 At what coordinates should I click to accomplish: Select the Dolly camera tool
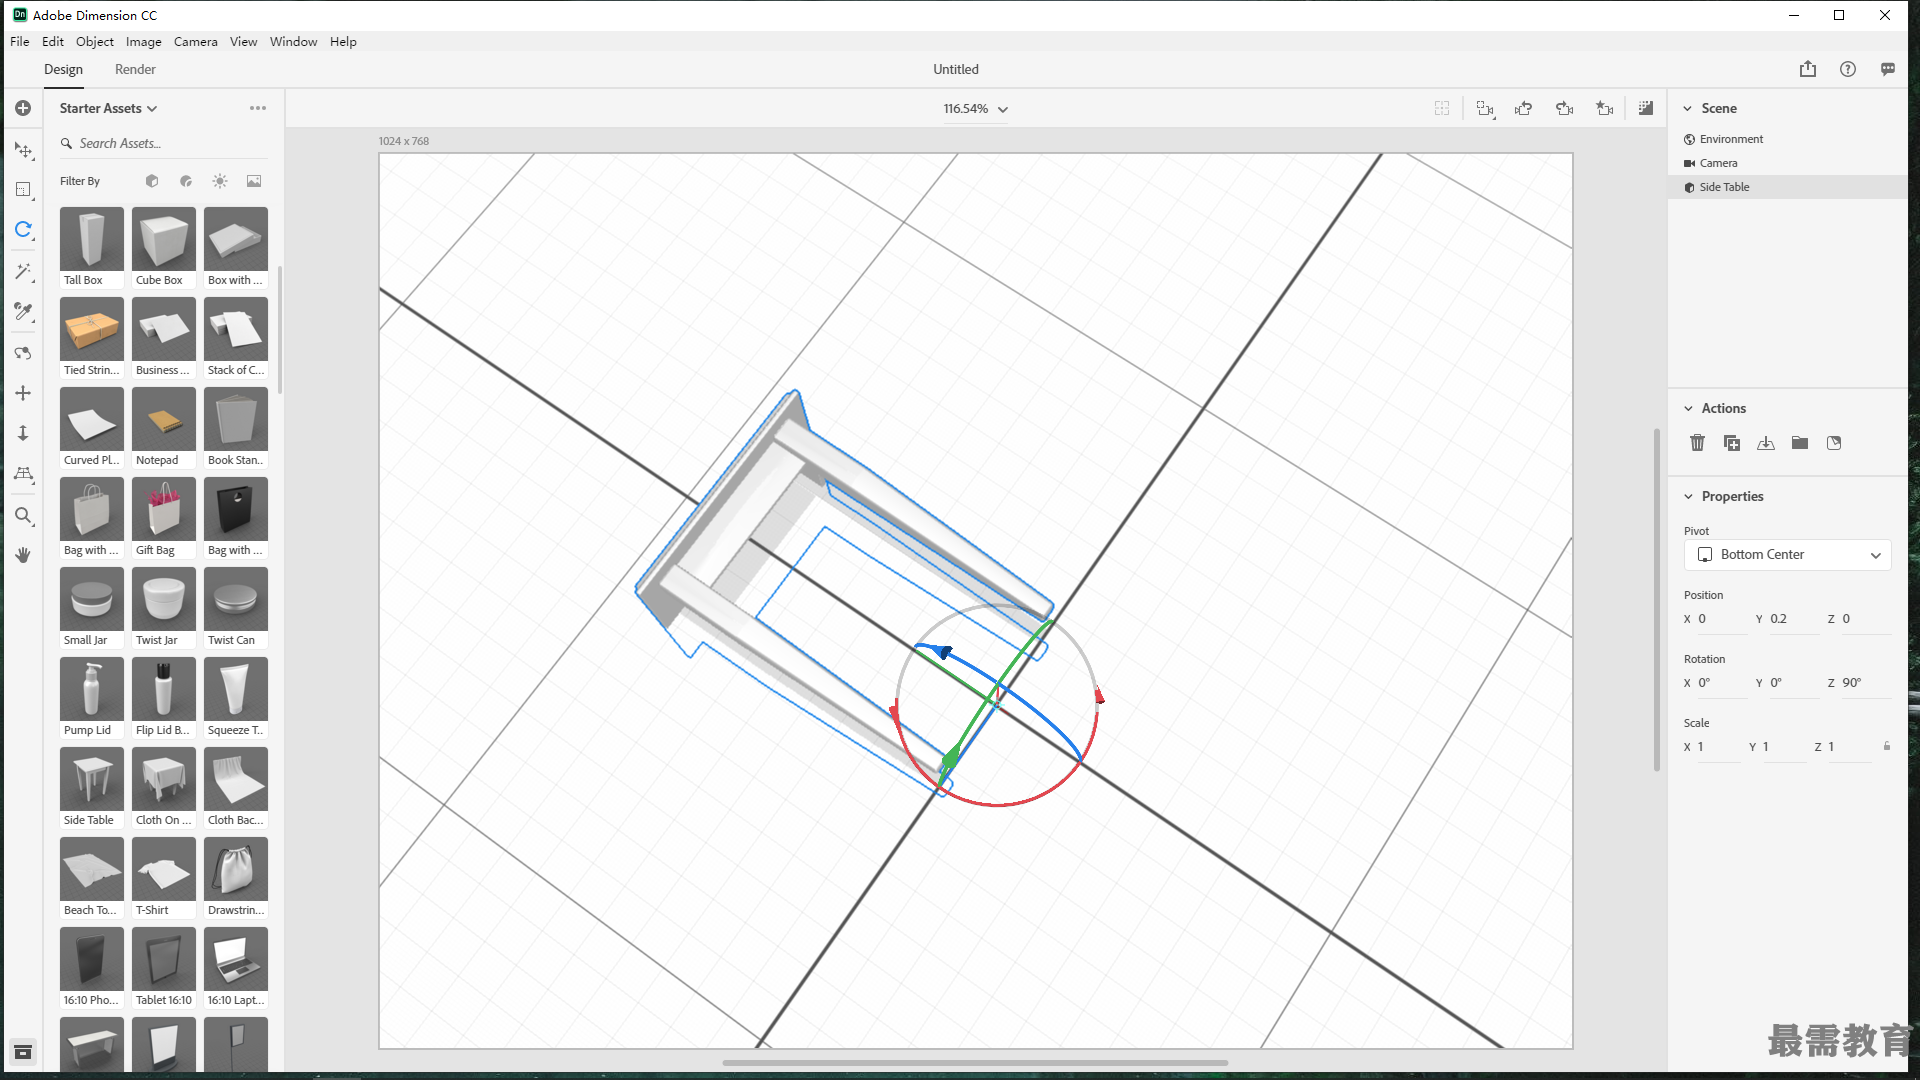point(23,433)
